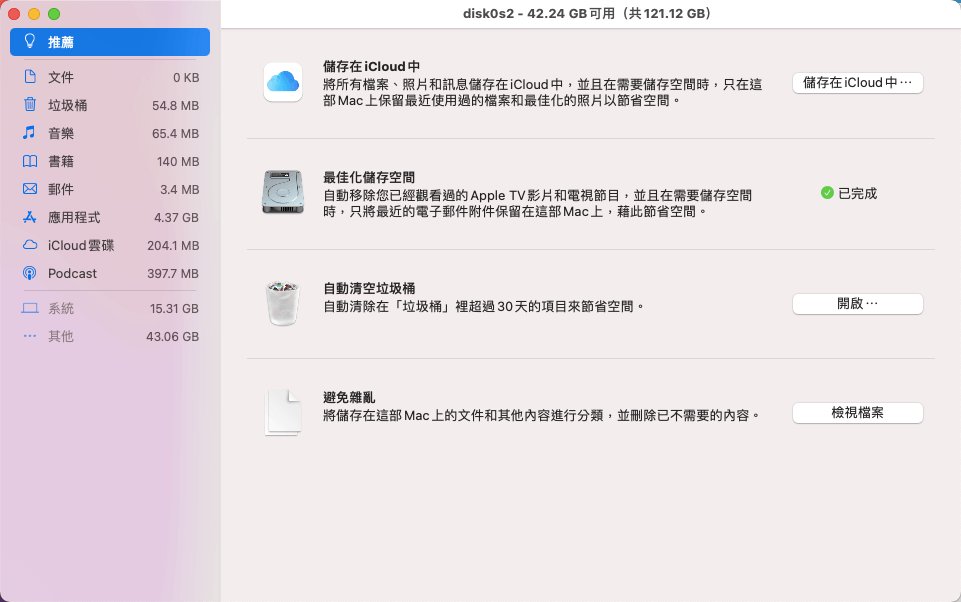Click the 4.37 GB size value

point(176,218)
